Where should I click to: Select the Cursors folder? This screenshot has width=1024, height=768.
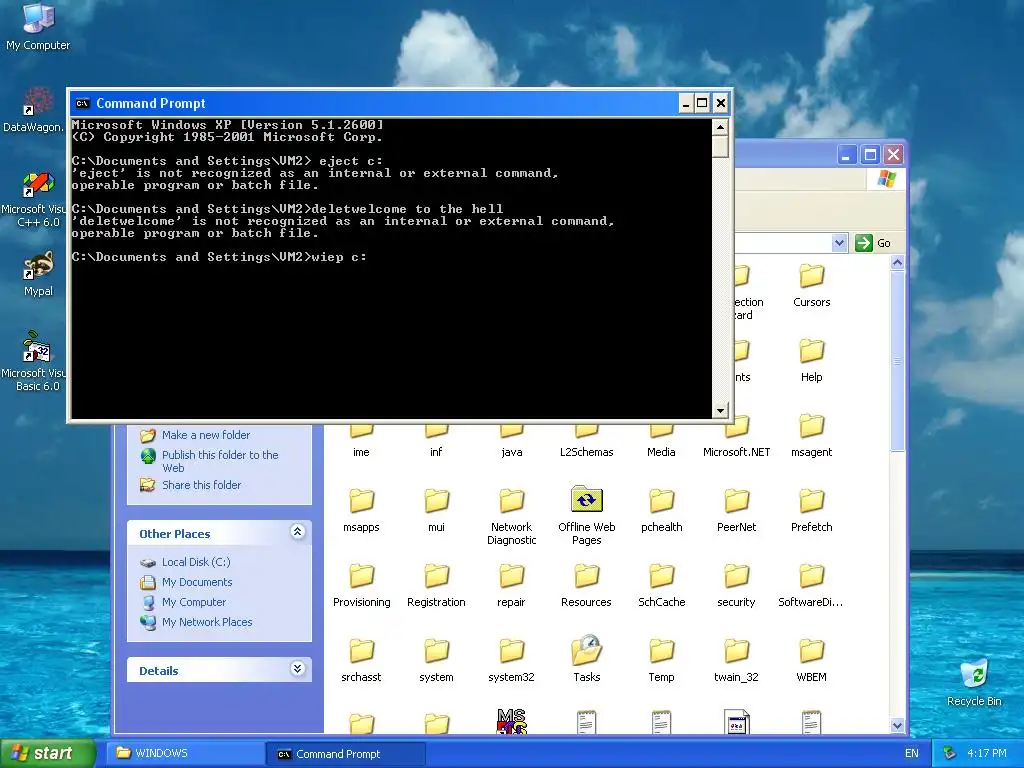811,285
